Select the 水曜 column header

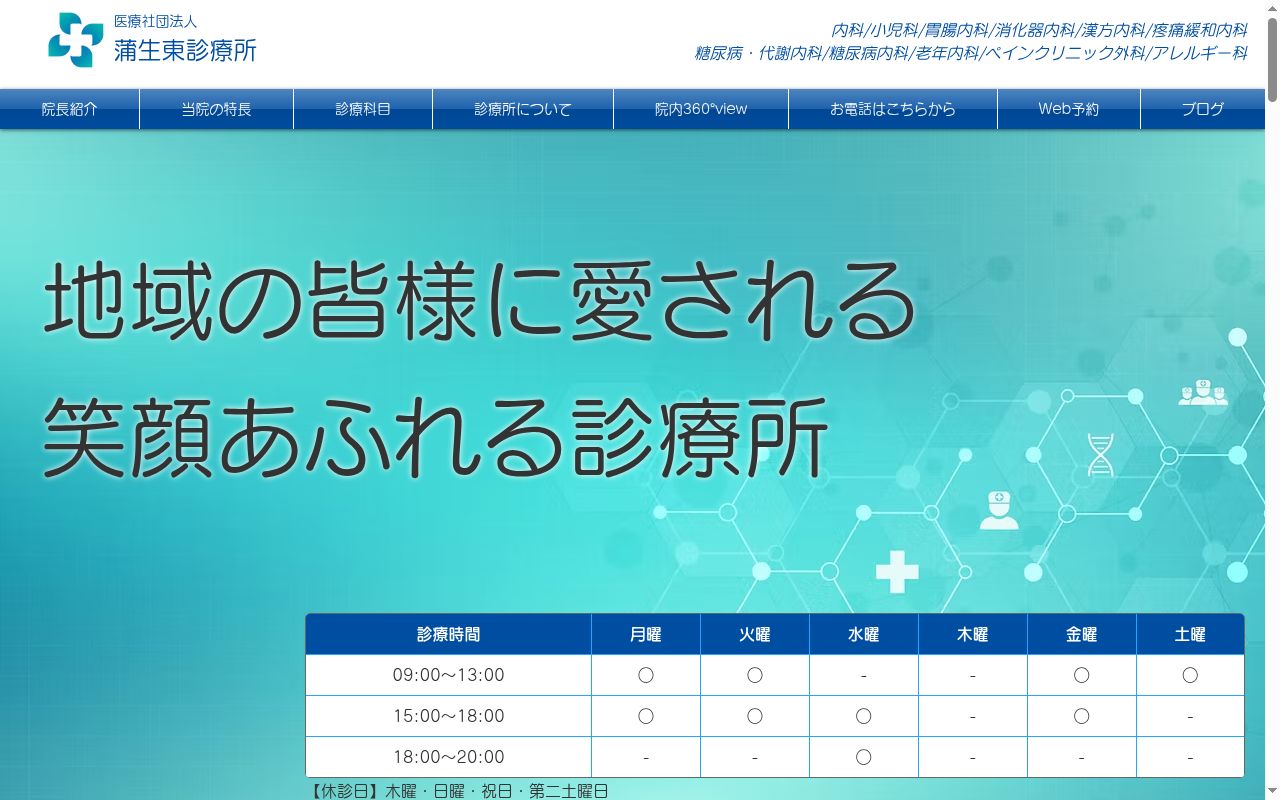864,634
